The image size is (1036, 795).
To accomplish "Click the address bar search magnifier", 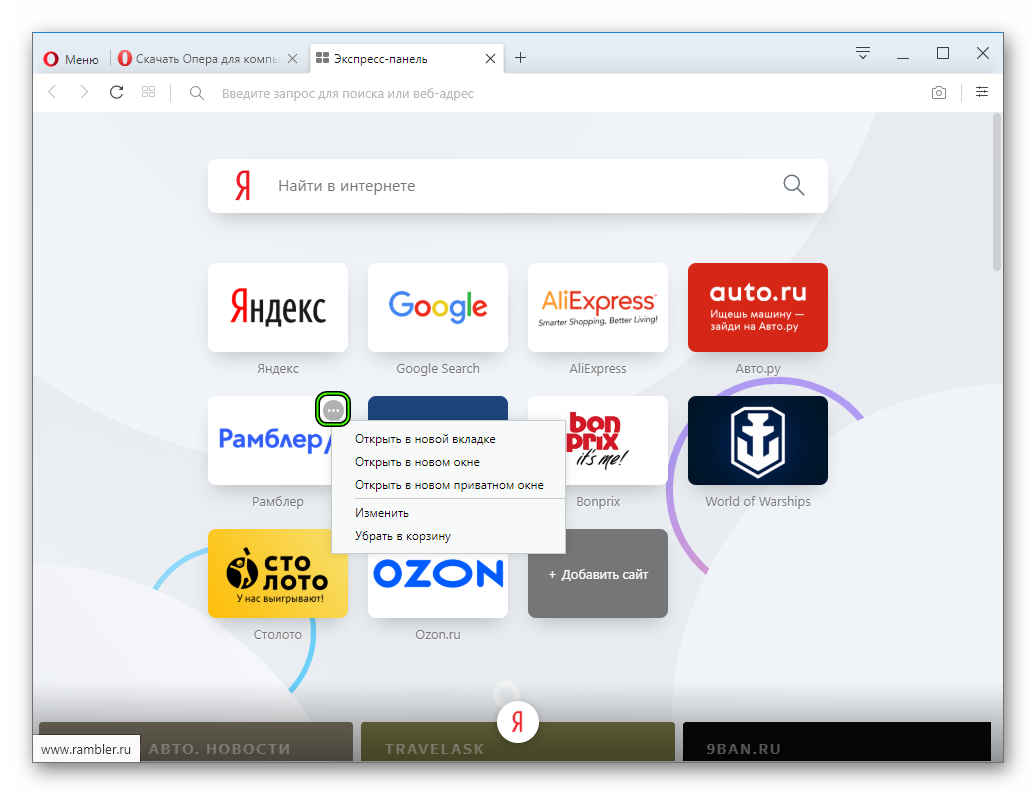I will click(197, 93).
